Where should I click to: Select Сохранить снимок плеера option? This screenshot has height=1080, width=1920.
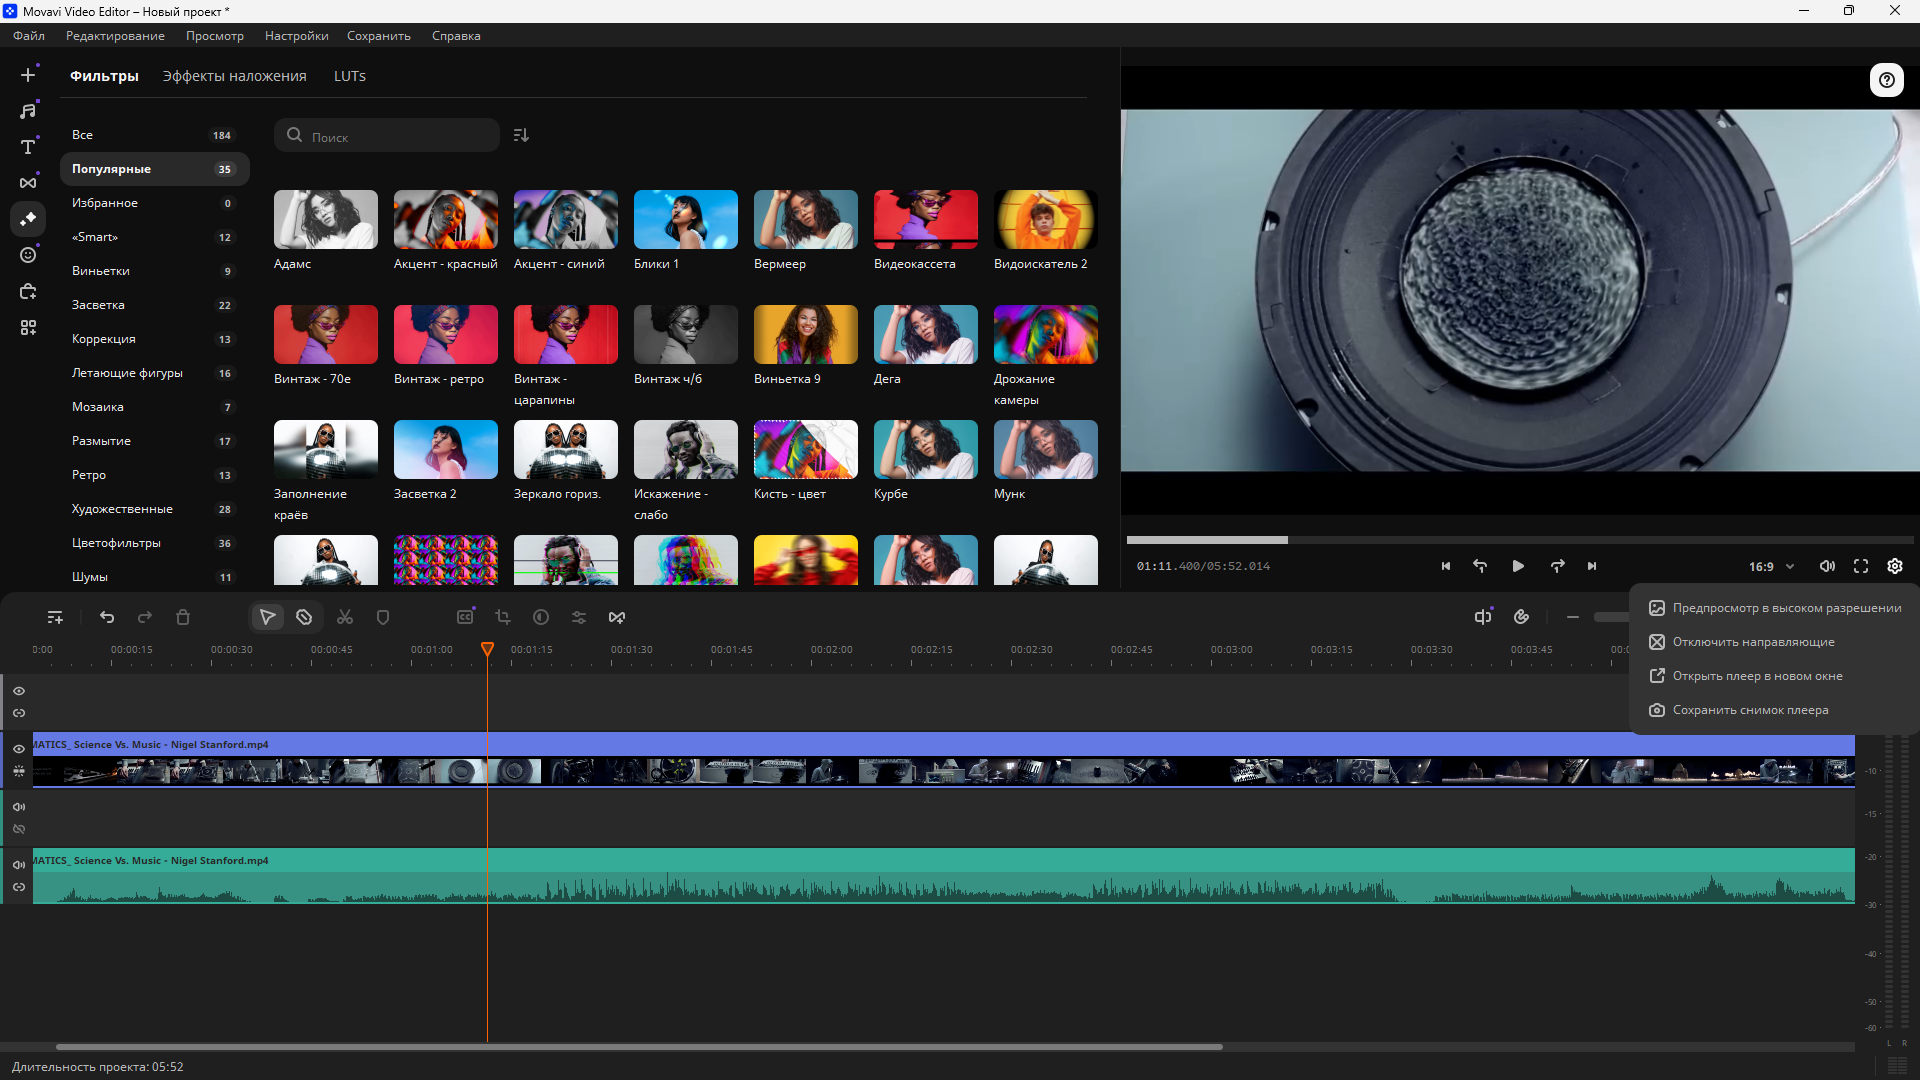point(1750,710)
